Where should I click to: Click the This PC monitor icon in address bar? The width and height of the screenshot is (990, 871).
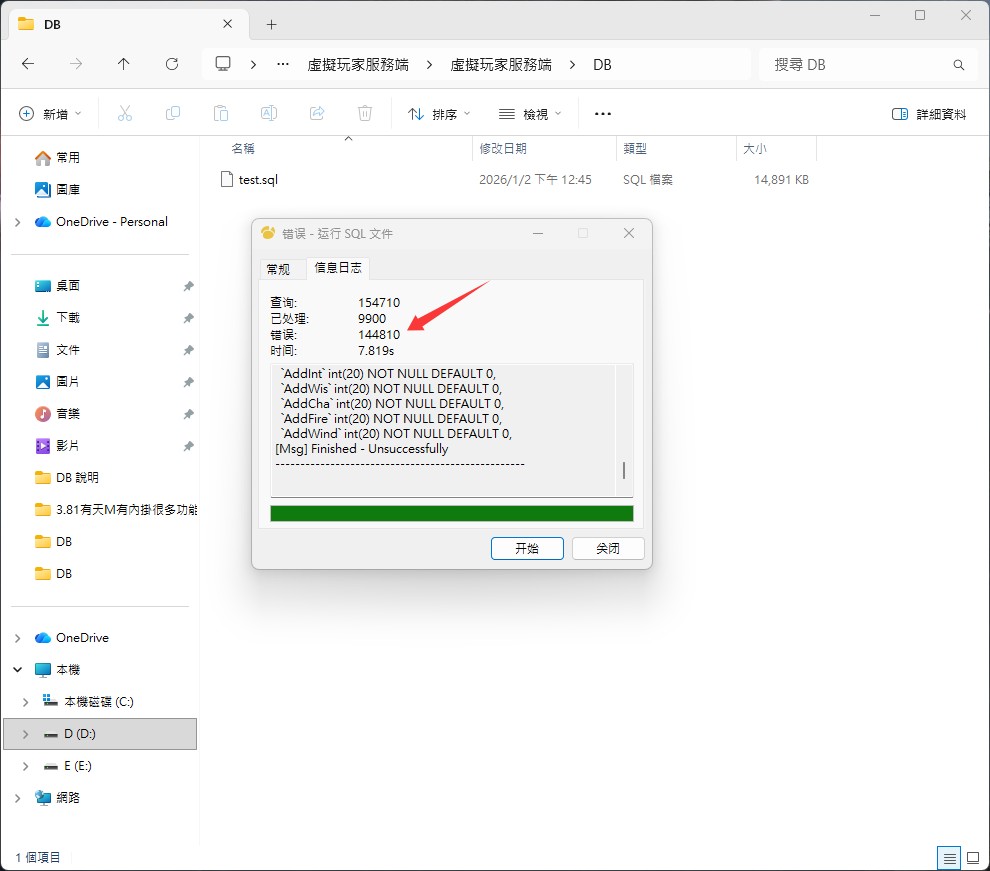coord(223,64)
